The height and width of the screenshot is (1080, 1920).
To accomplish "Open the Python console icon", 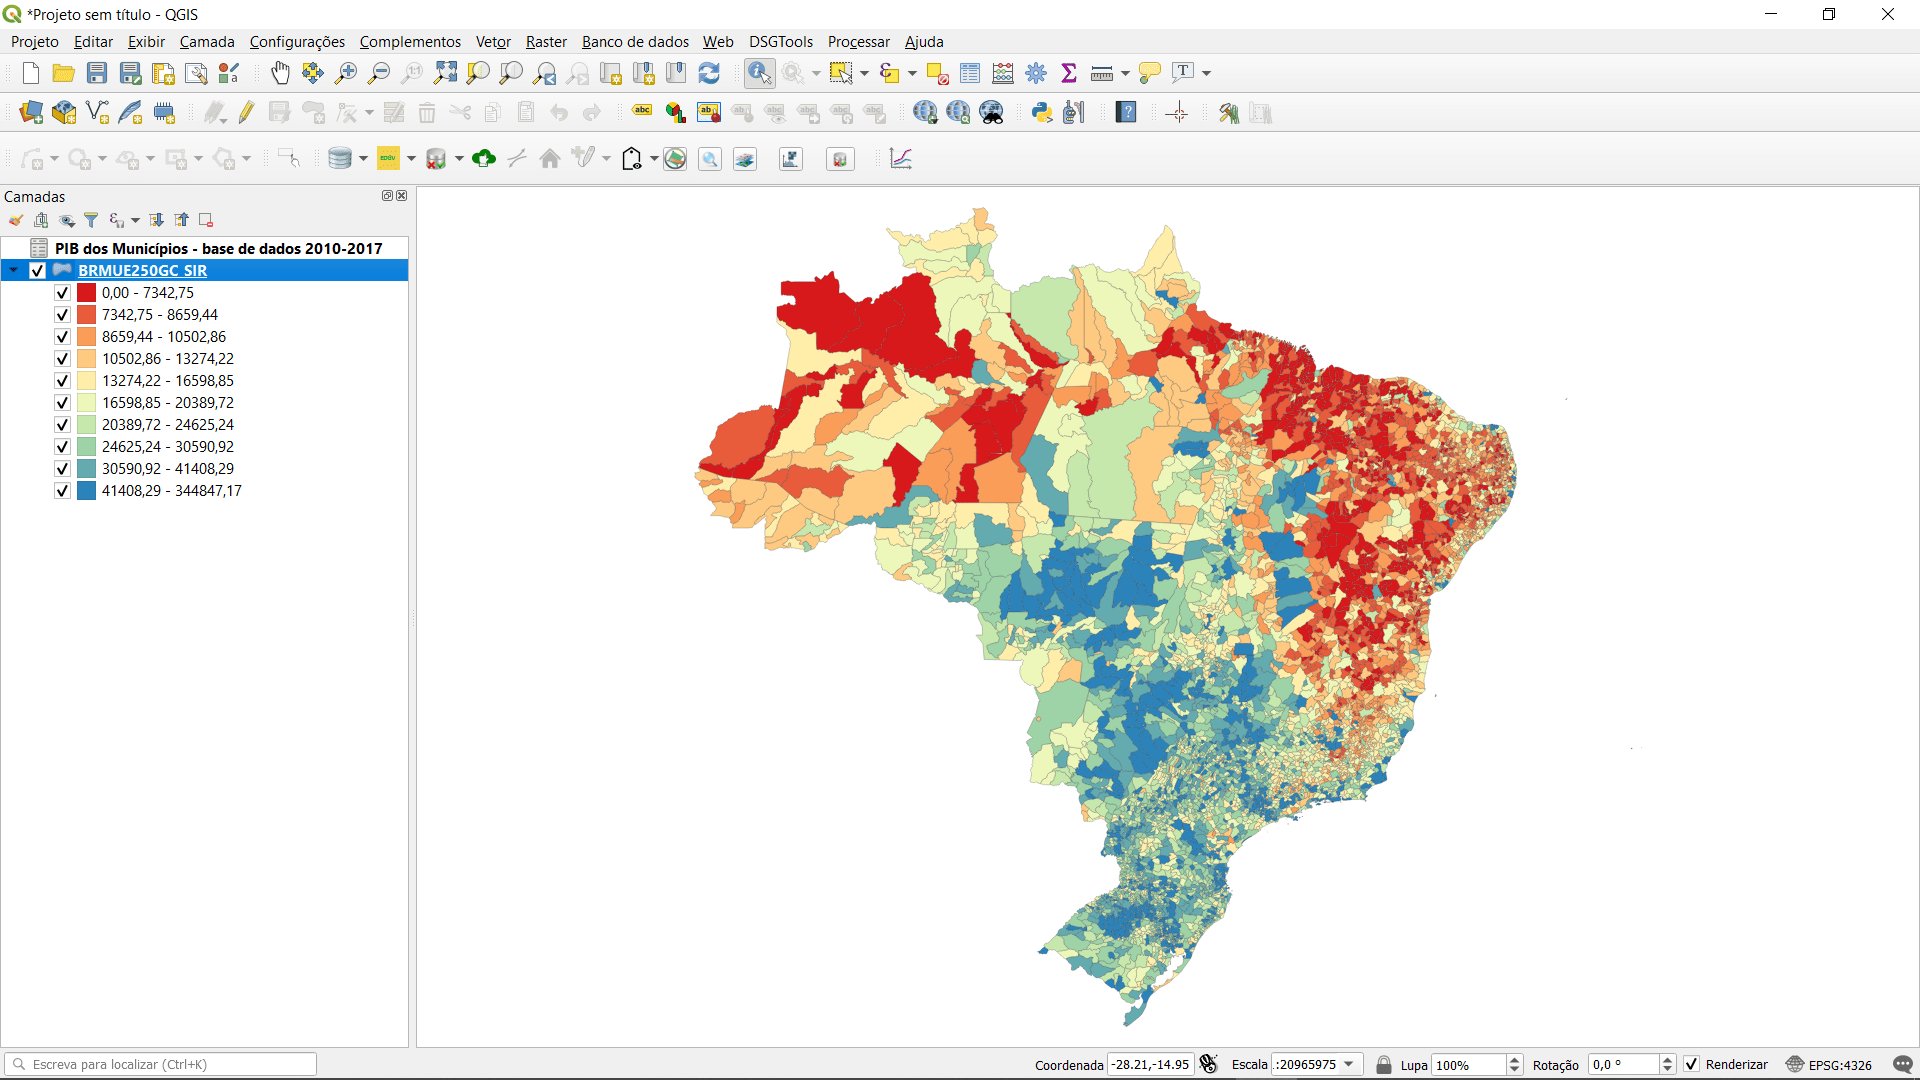I will [1042, 113].
